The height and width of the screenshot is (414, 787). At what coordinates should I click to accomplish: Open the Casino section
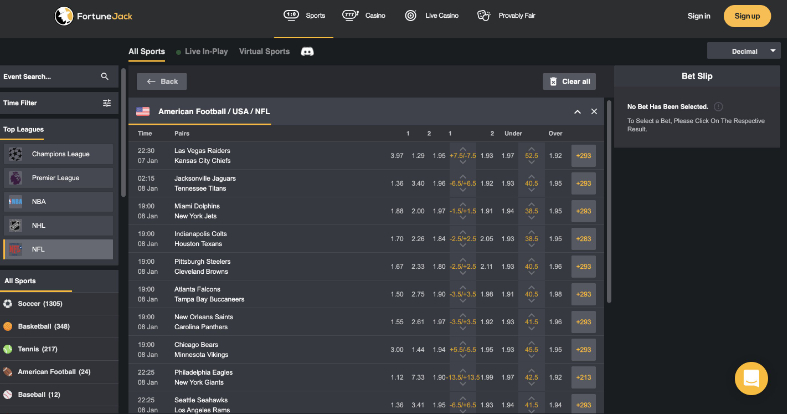coord(363,16)
